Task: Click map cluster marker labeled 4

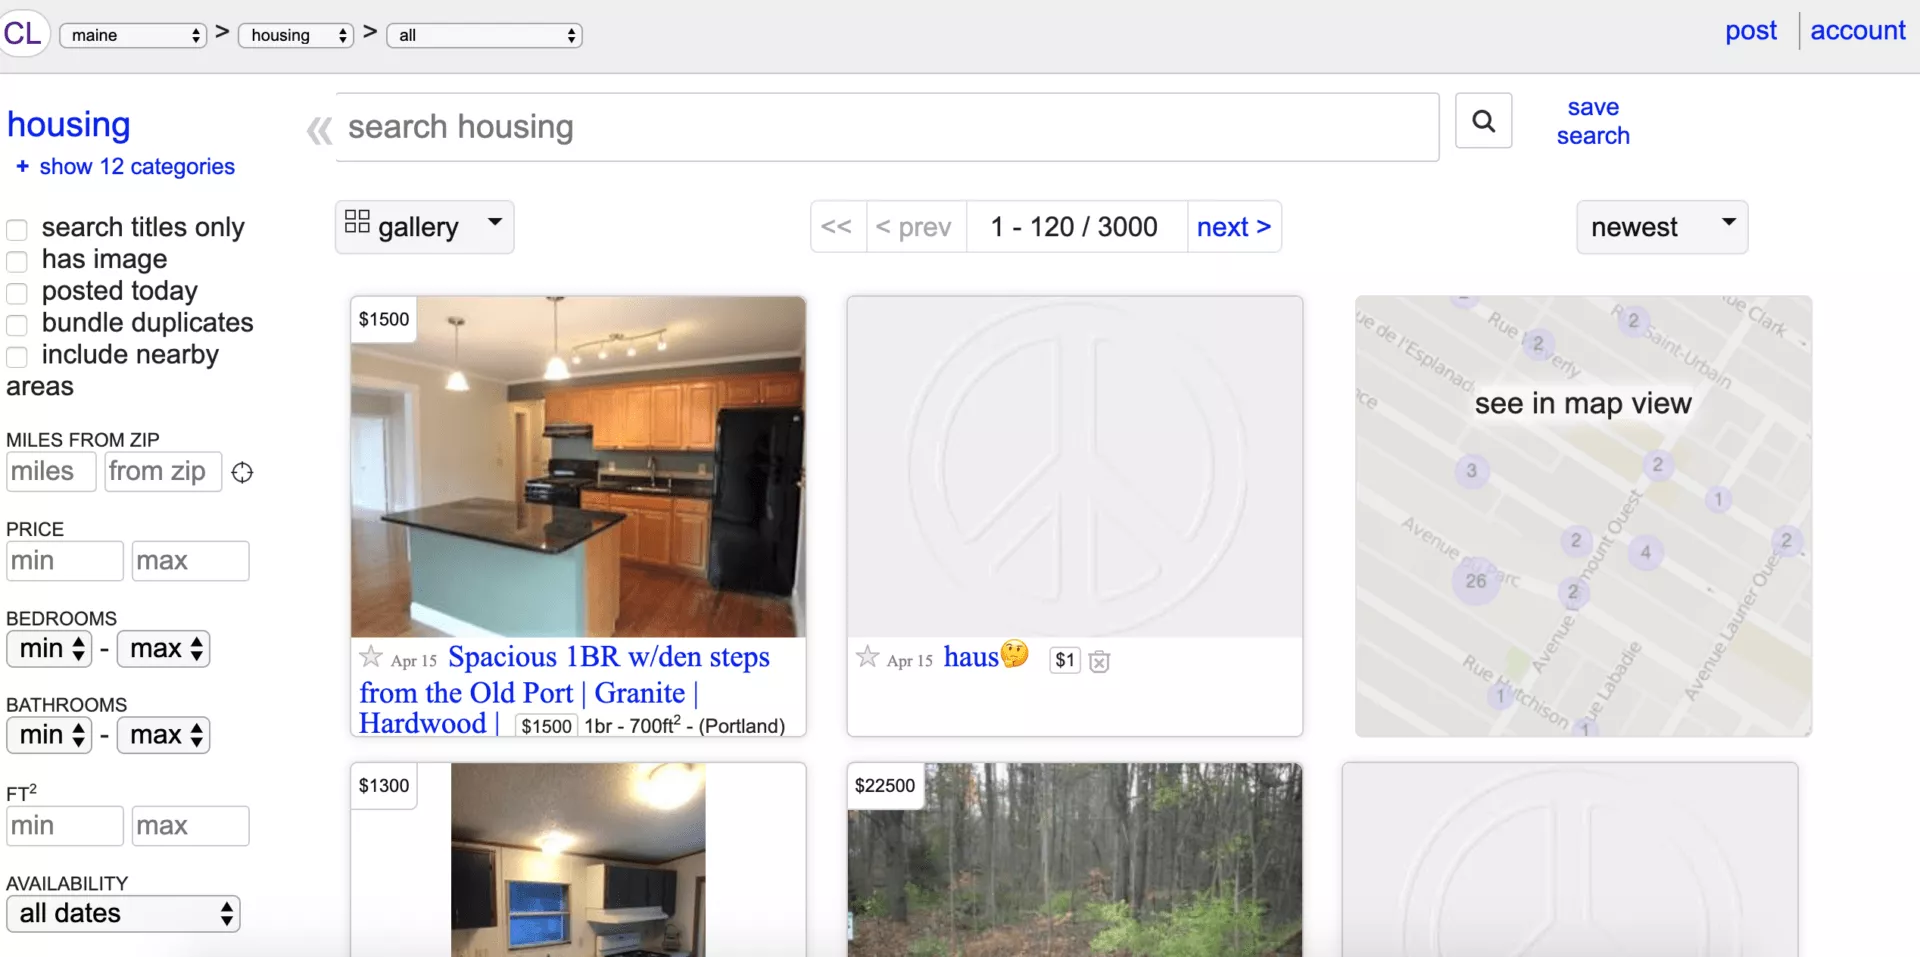Action: [1646, 552]
